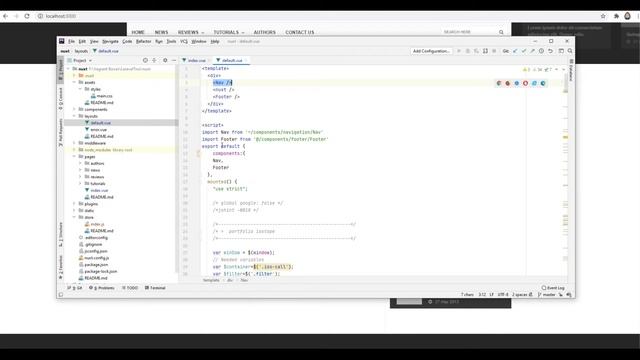Viewport: 640px width, 360px height.
Task: Open the VCS menu
Action: (x=184, y=42)
